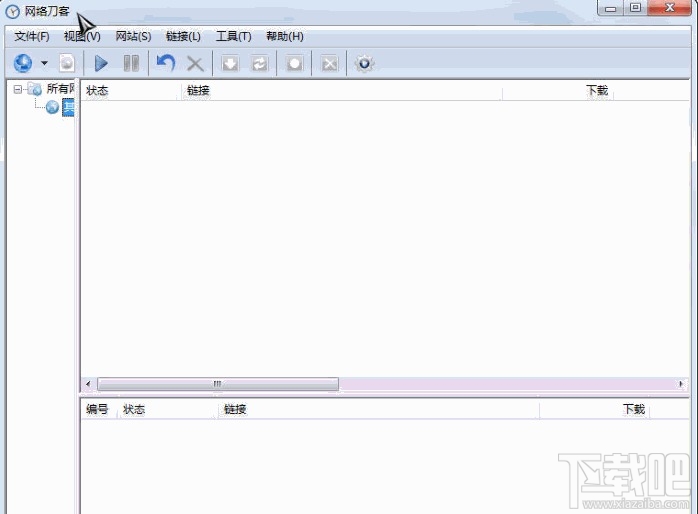This screenshot has height=514, width=698.
Task: Minimize the 网络刀客 window
Action: [x=610, y=8]
